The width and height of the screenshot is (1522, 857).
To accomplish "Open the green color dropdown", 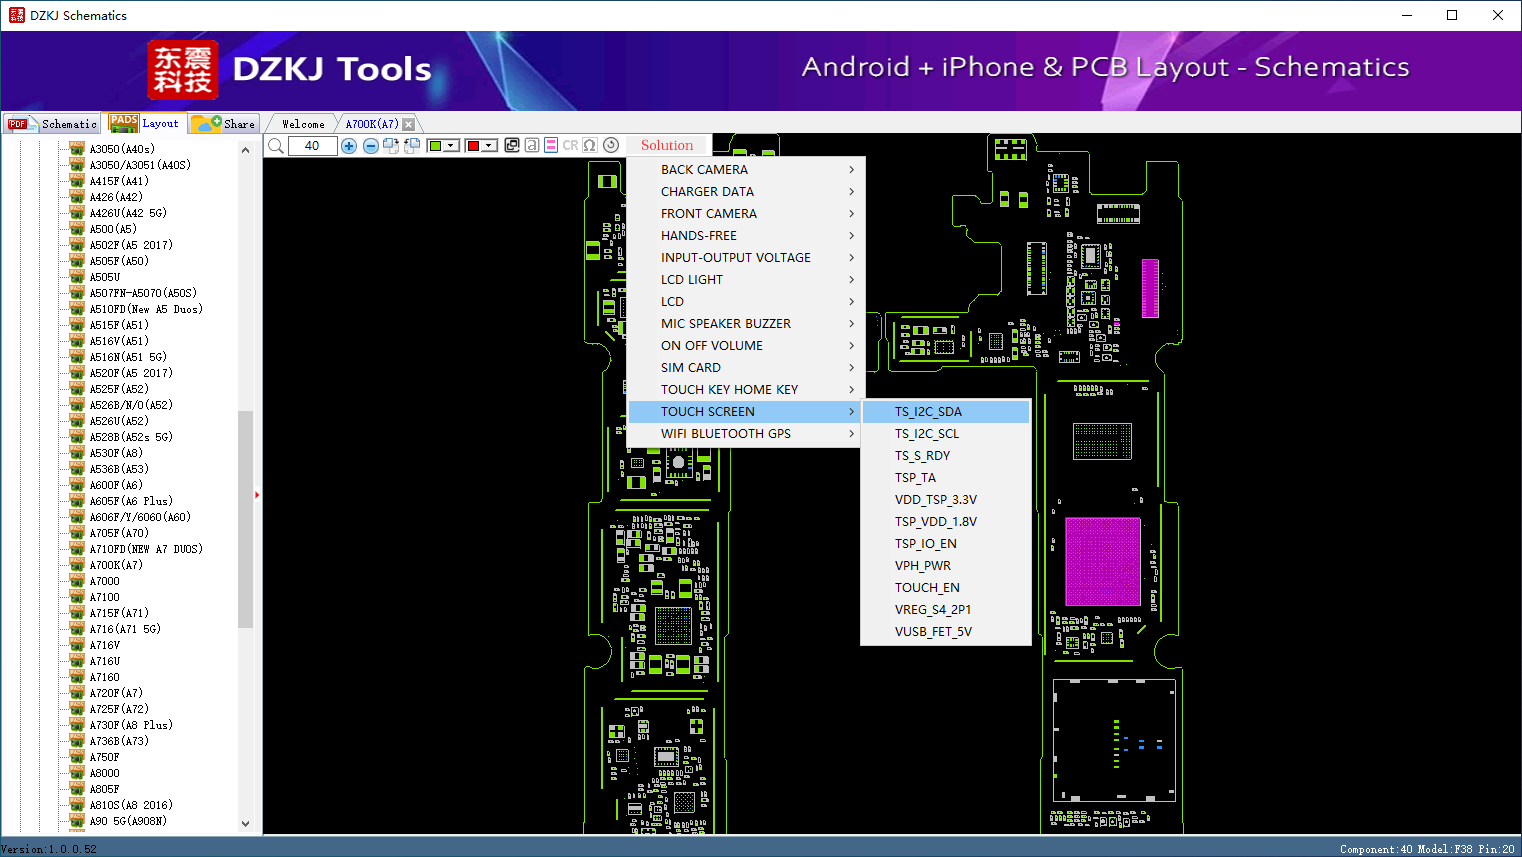I will (x=451, y=146).
